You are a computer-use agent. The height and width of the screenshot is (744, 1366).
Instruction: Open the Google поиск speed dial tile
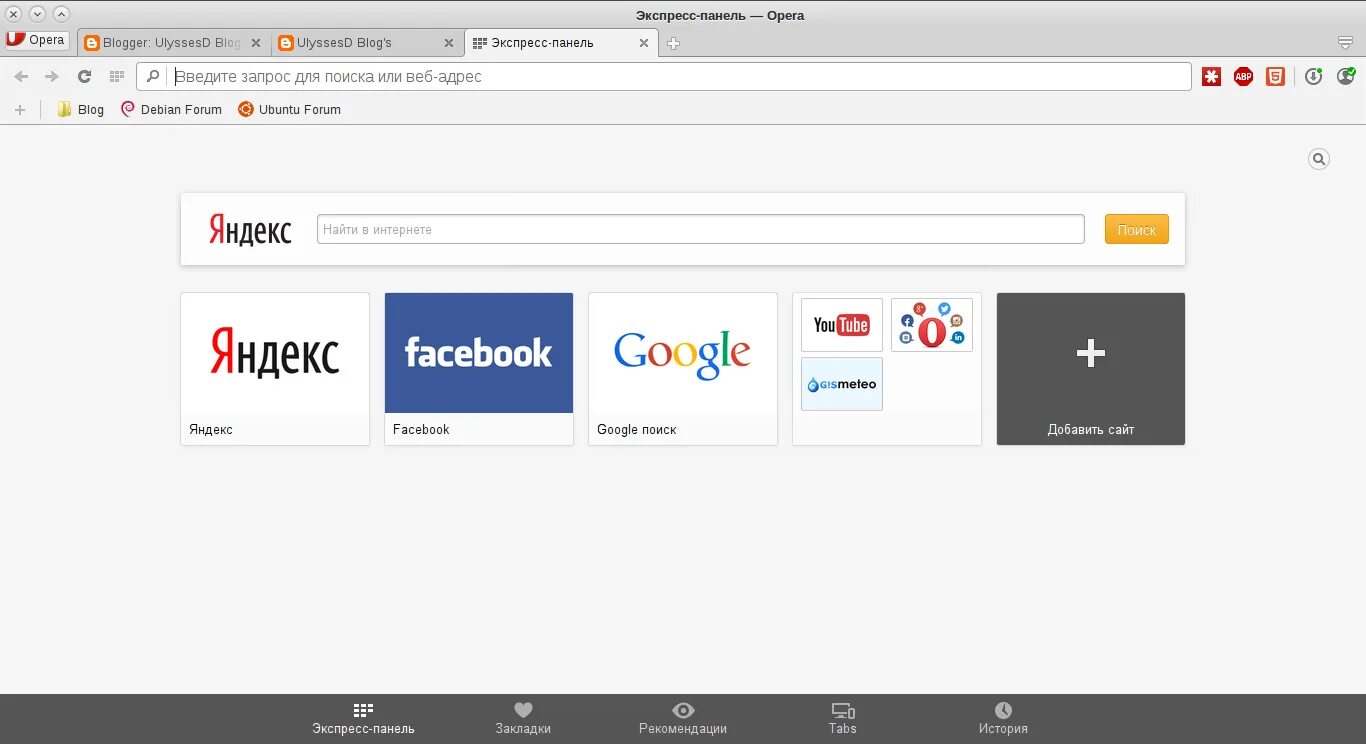click(x=683, y=368)
